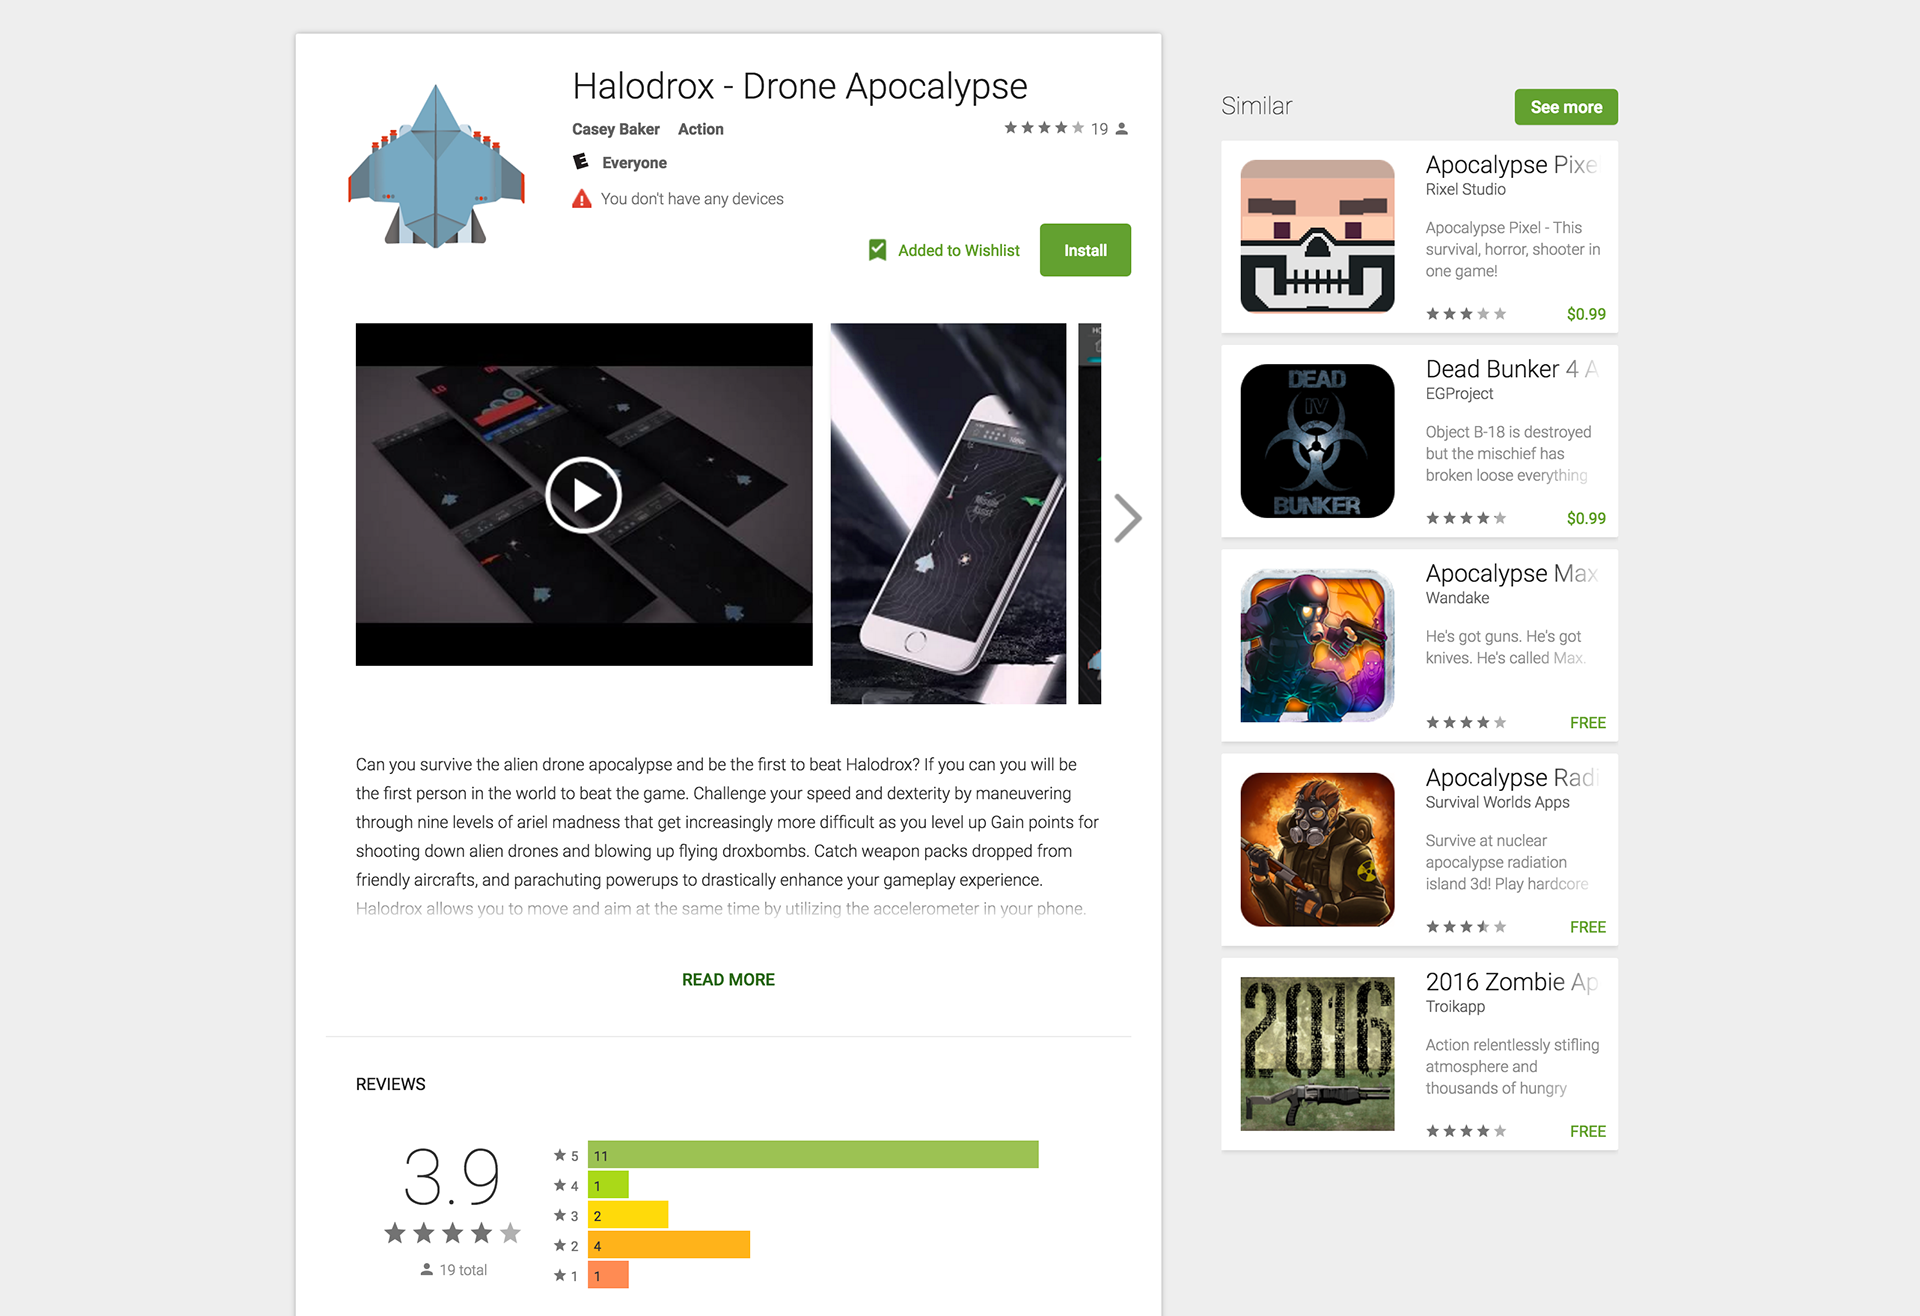Expand description with READ MORE
Screen dimensions: 1920x1316
coord(728,980)
